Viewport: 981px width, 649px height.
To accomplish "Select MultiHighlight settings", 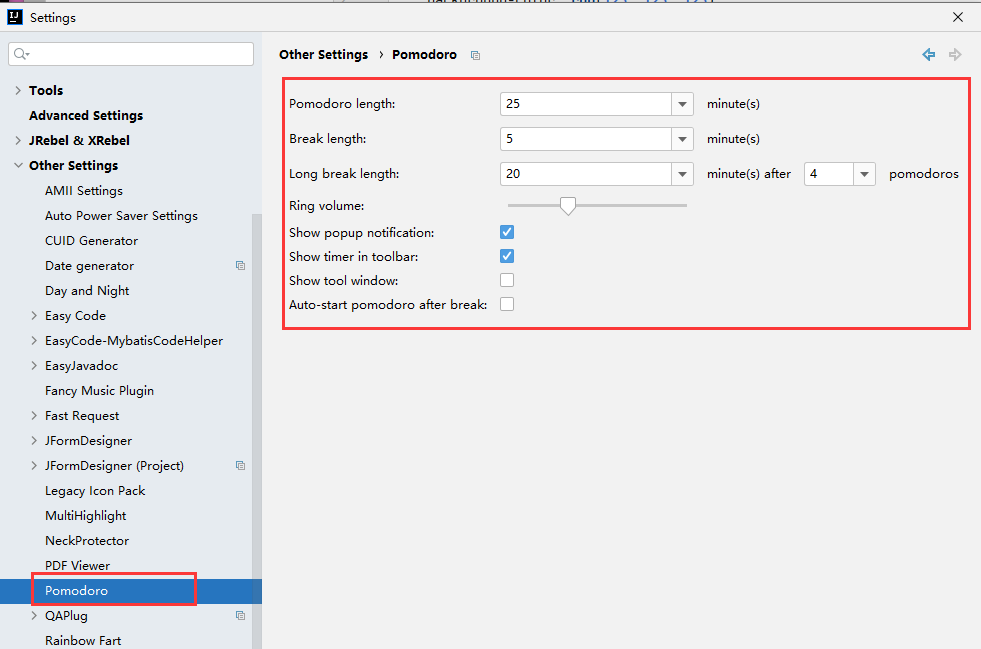I will pyautogui.click(x=86, y=516).
